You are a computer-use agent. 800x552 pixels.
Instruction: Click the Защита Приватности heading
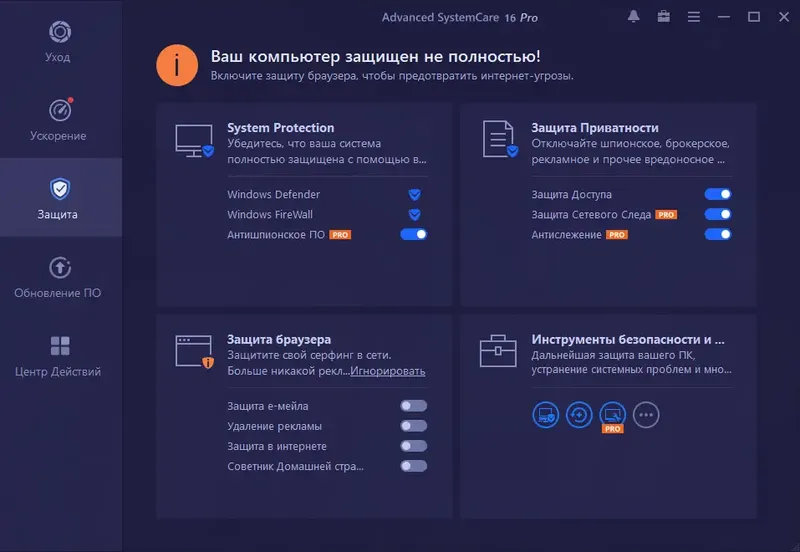(595, 128)
